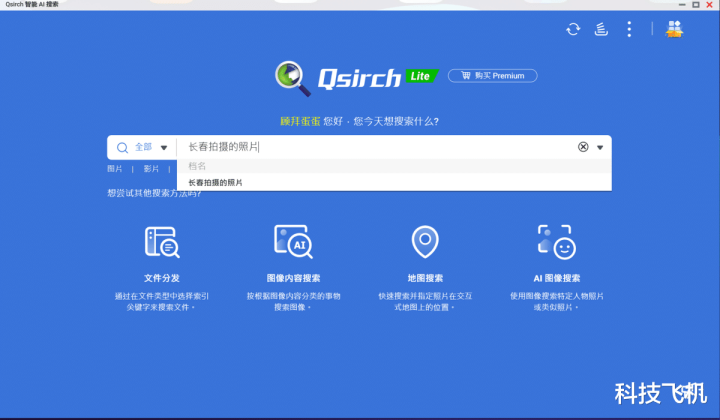The width and height of the screenshot is (720, 420).
Task: Click the Lite edition badge
Action: pos(422,76)
